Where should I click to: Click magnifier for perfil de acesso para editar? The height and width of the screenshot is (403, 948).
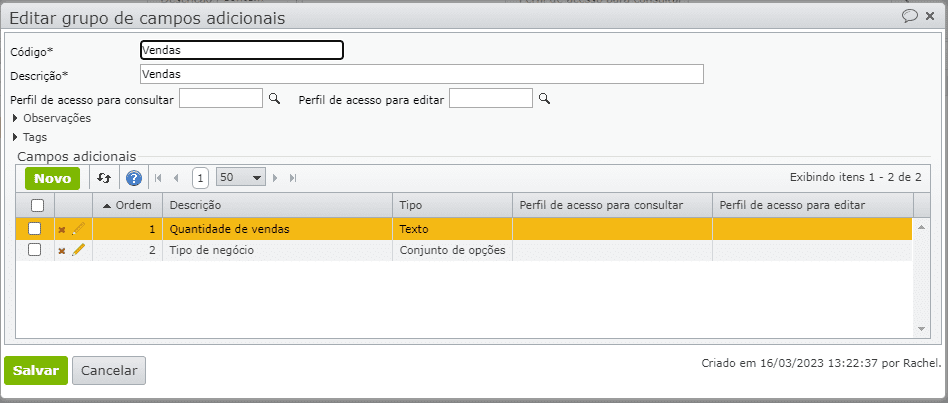click(544, 98)
